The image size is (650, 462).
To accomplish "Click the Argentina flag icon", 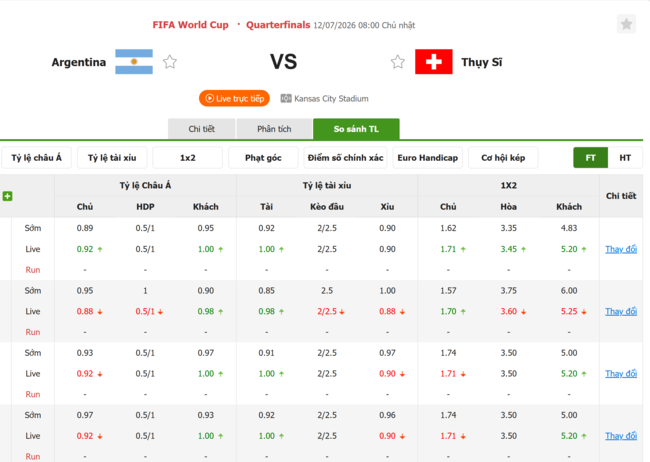I will 134,62.
